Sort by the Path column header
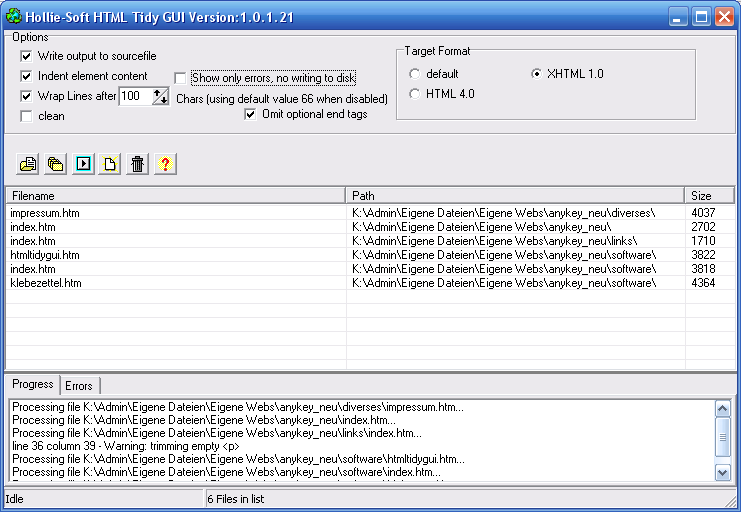 click(515, 196)
